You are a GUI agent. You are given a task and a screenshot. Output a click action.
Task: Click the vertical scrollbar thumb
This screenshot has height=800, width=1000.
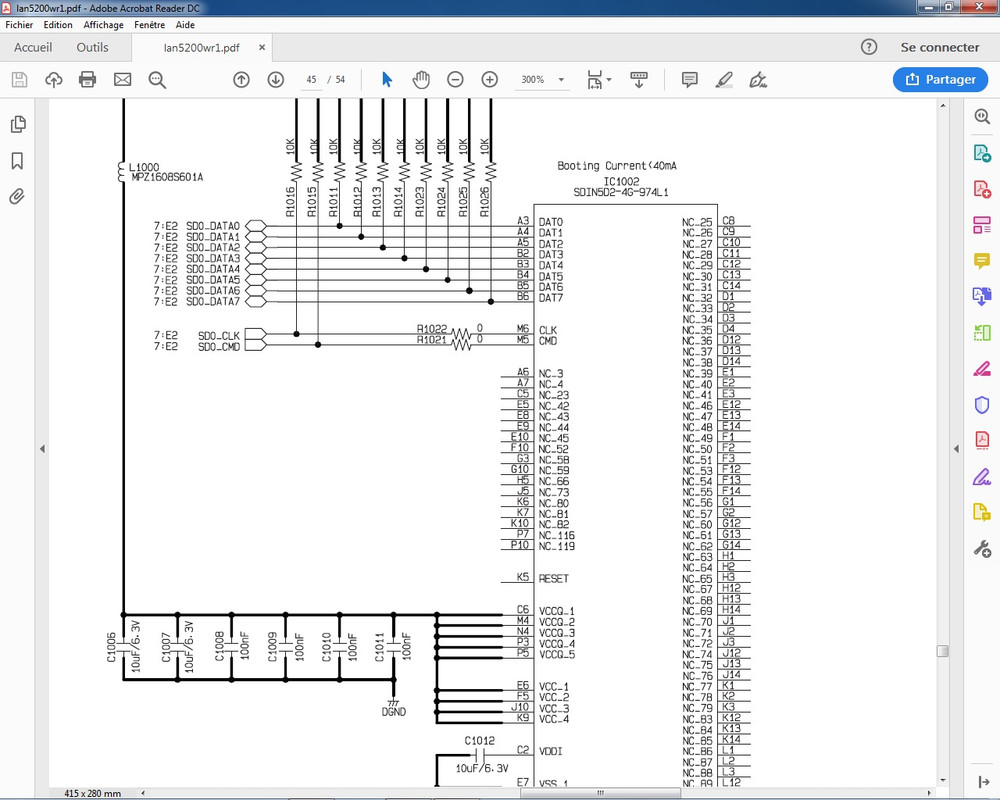click(x=943, y=651)
